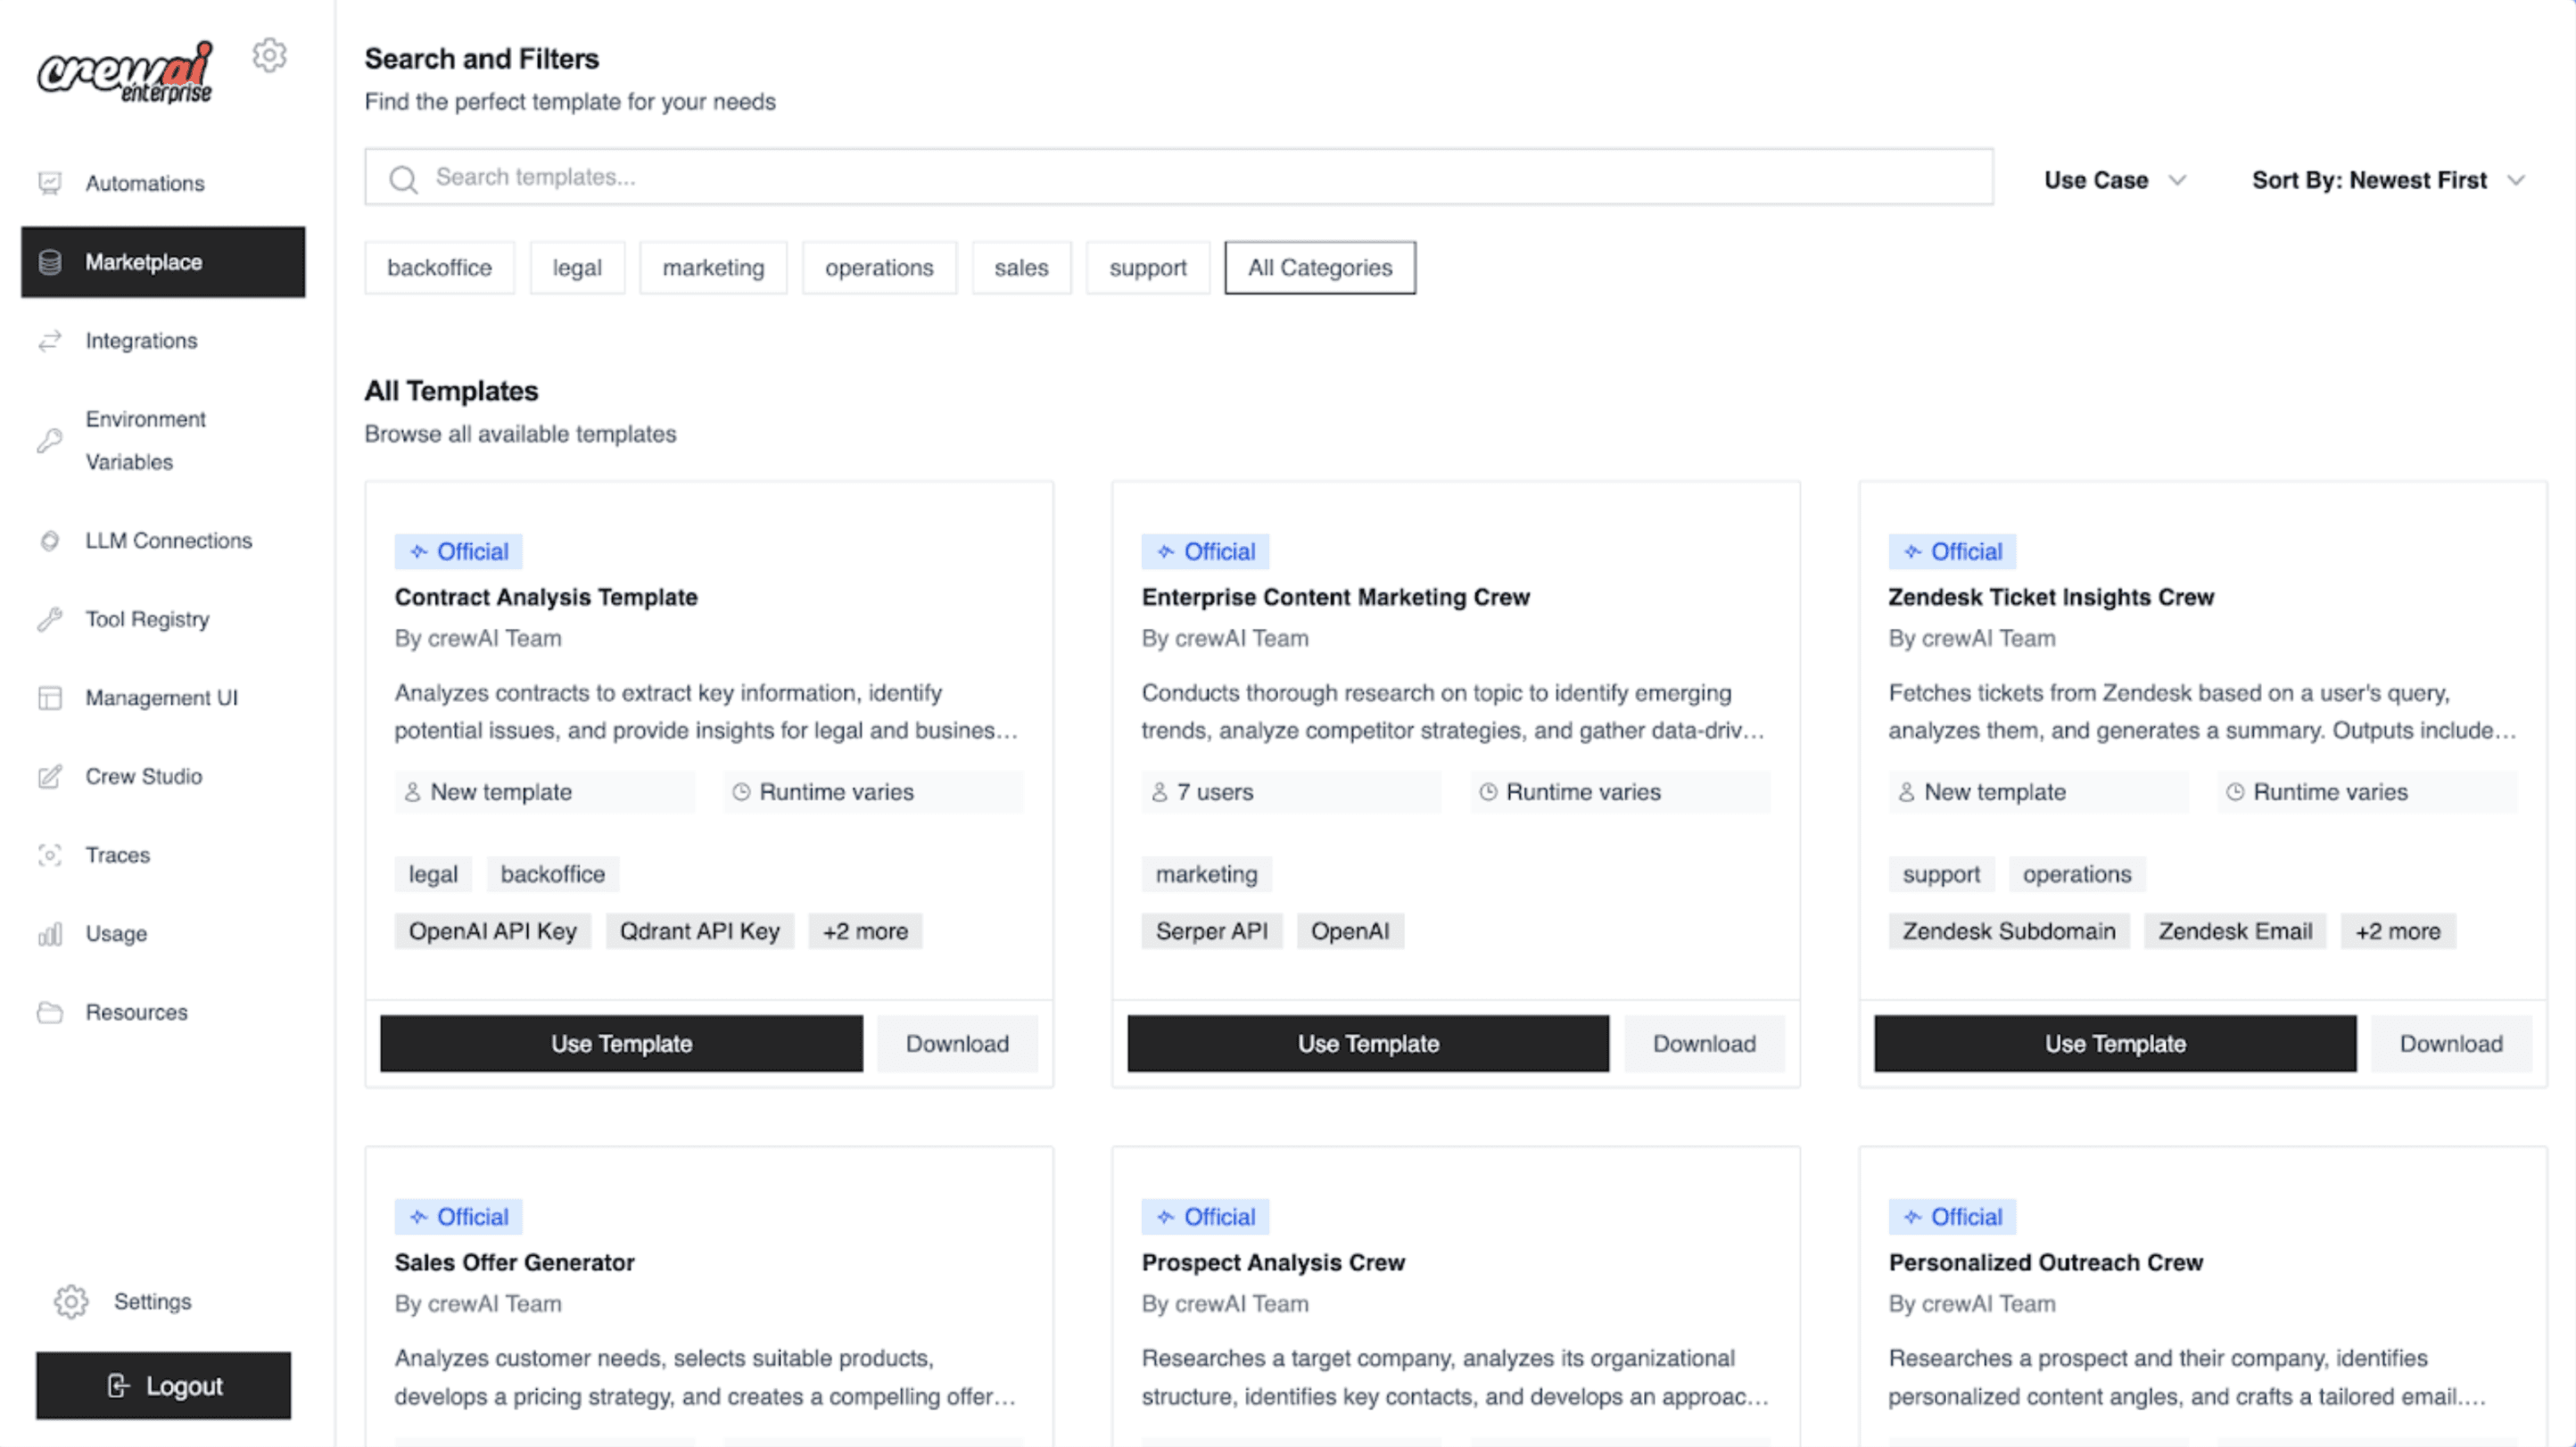Open LLM Connections from sidebar icon

50,541
